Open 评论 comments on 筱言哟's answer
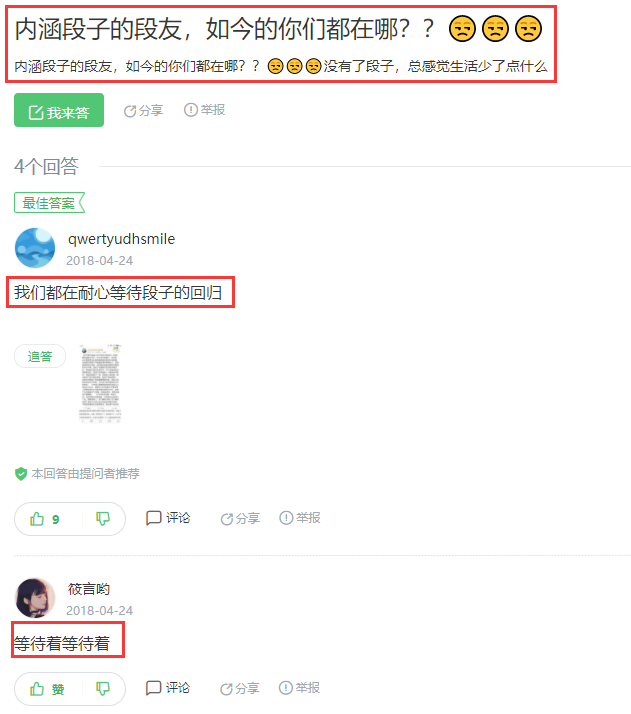The image size is (631, 714). [168, 688]
